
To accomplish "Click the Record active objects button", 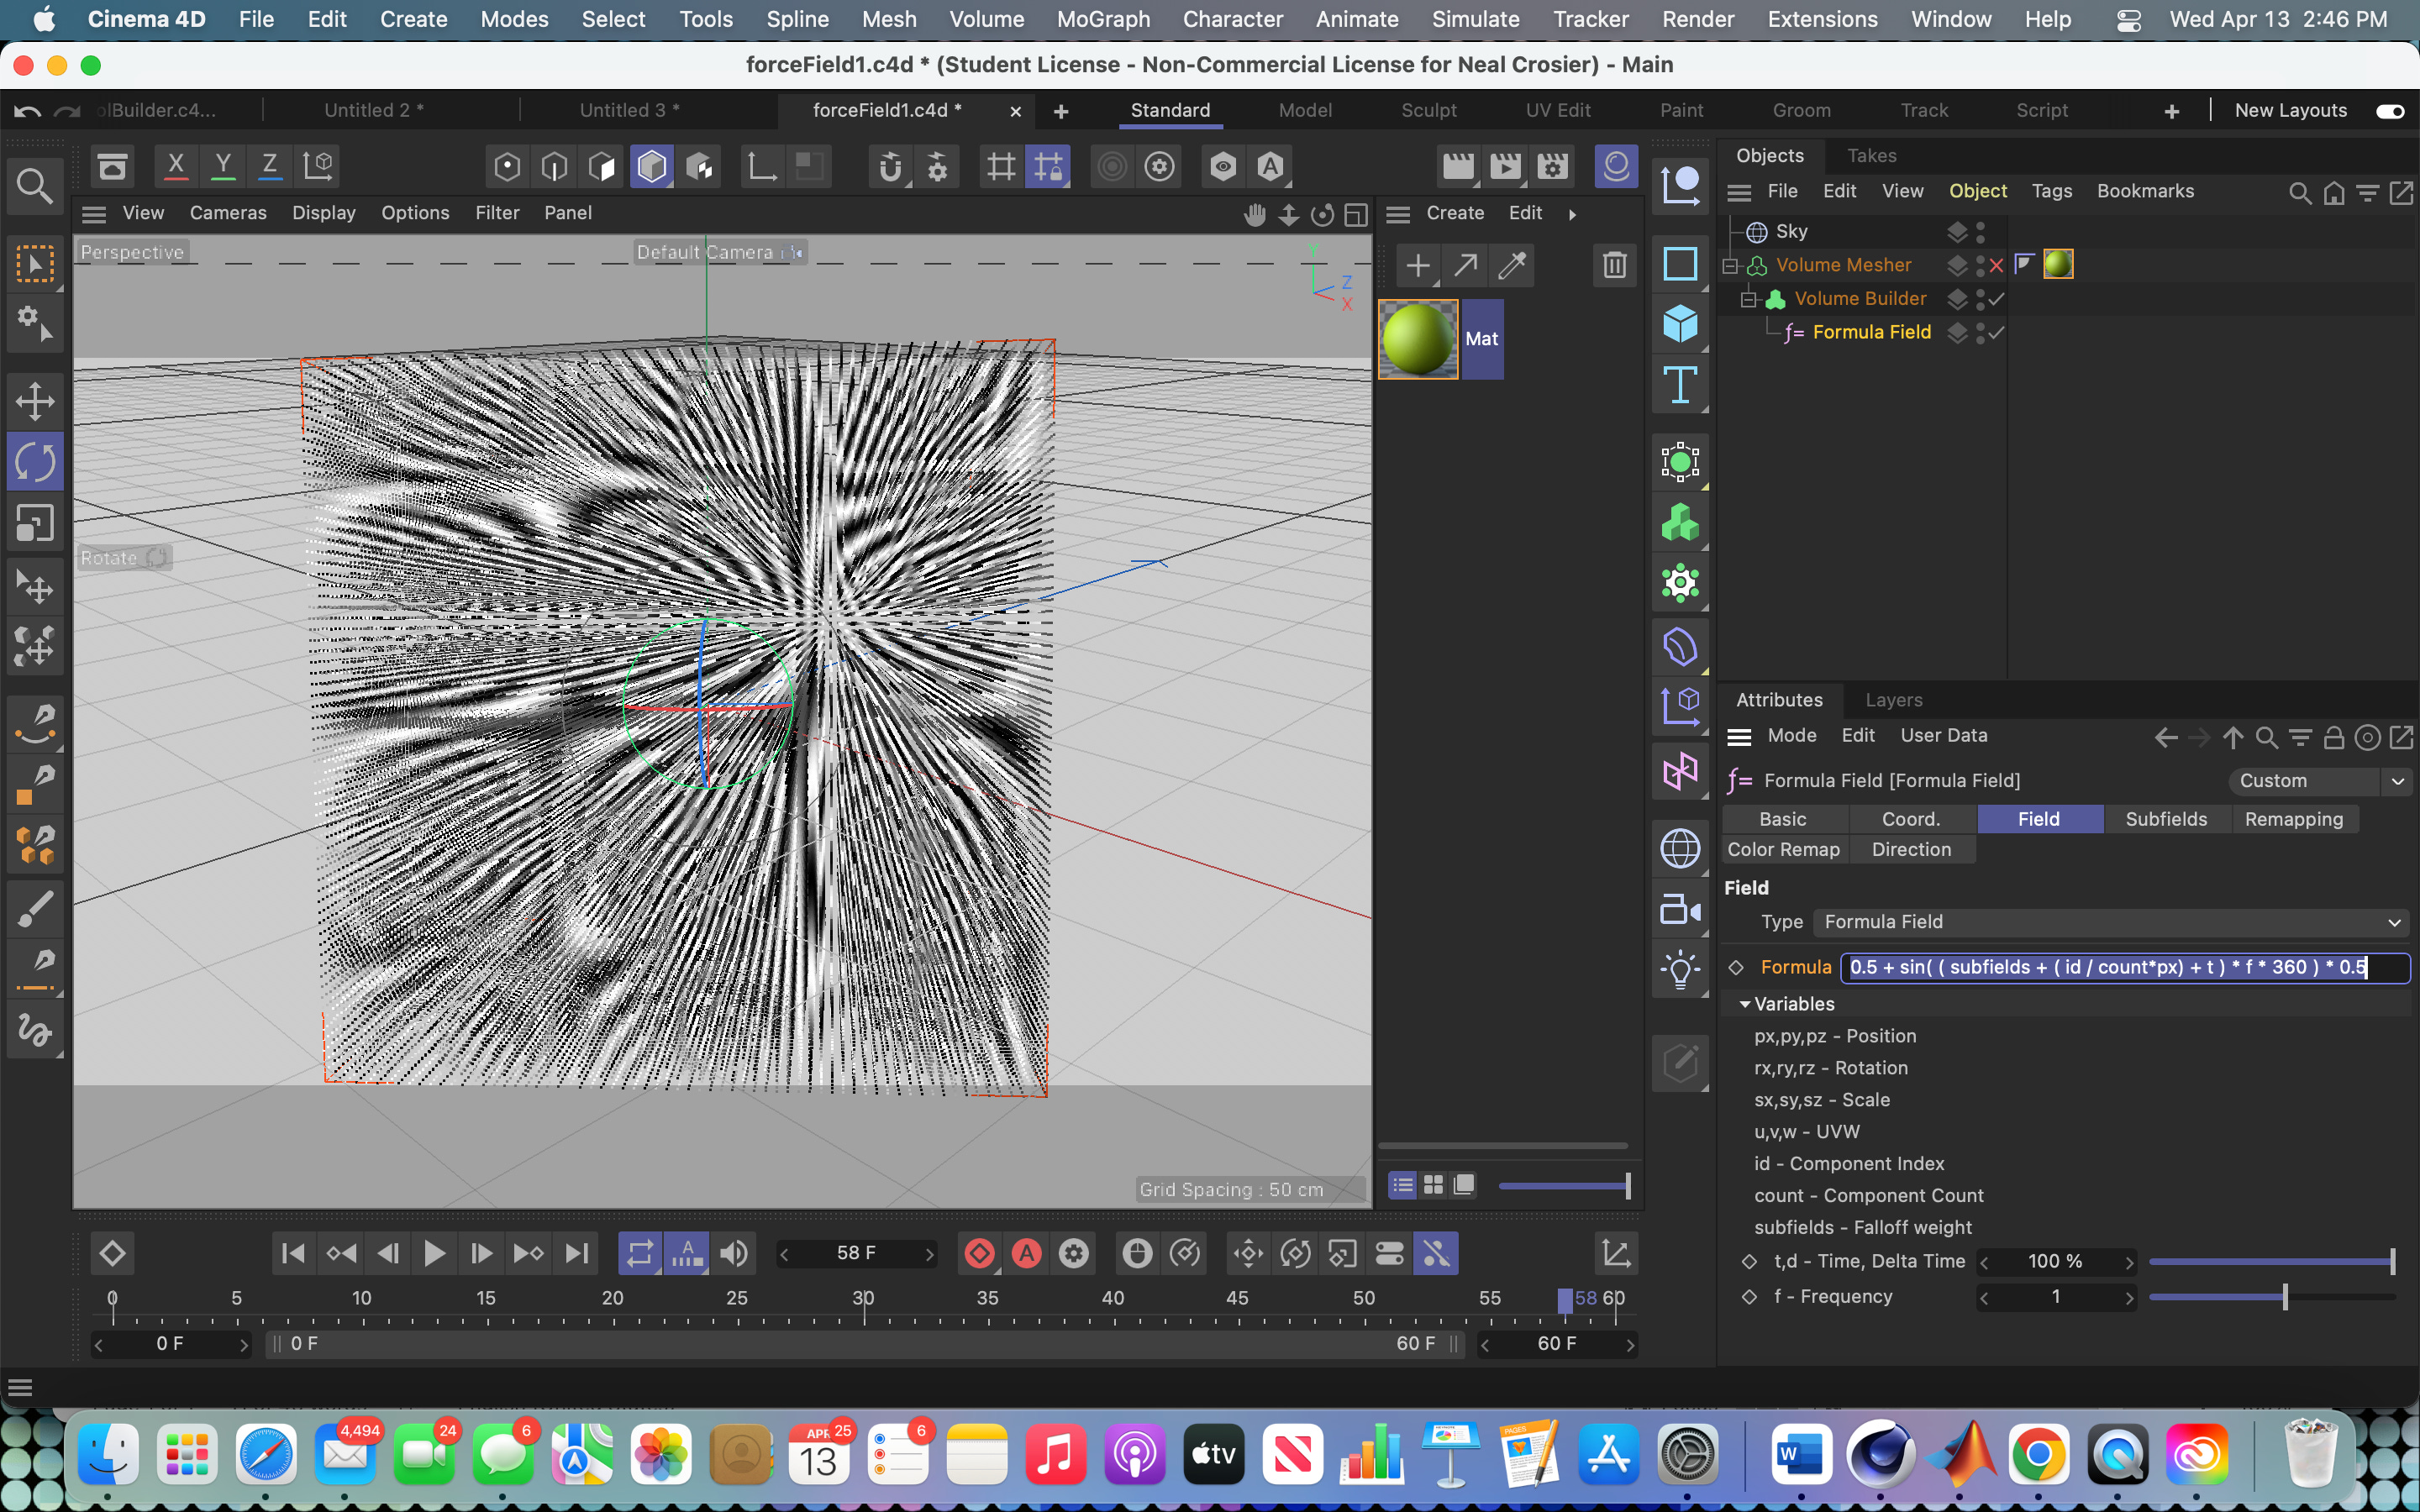I will [x=980, y=1253].
